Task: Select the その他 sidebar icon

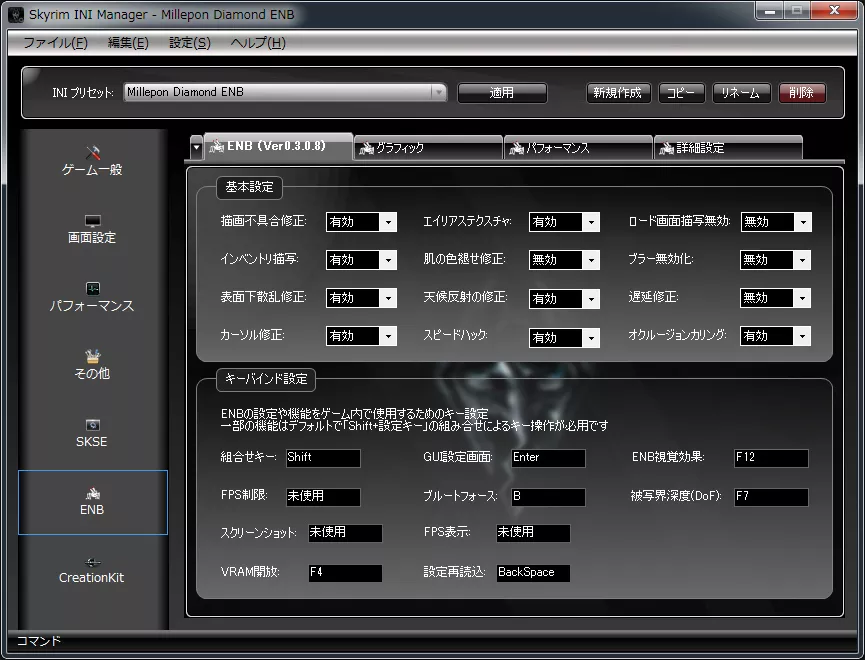Action: [x=93, y=356]
